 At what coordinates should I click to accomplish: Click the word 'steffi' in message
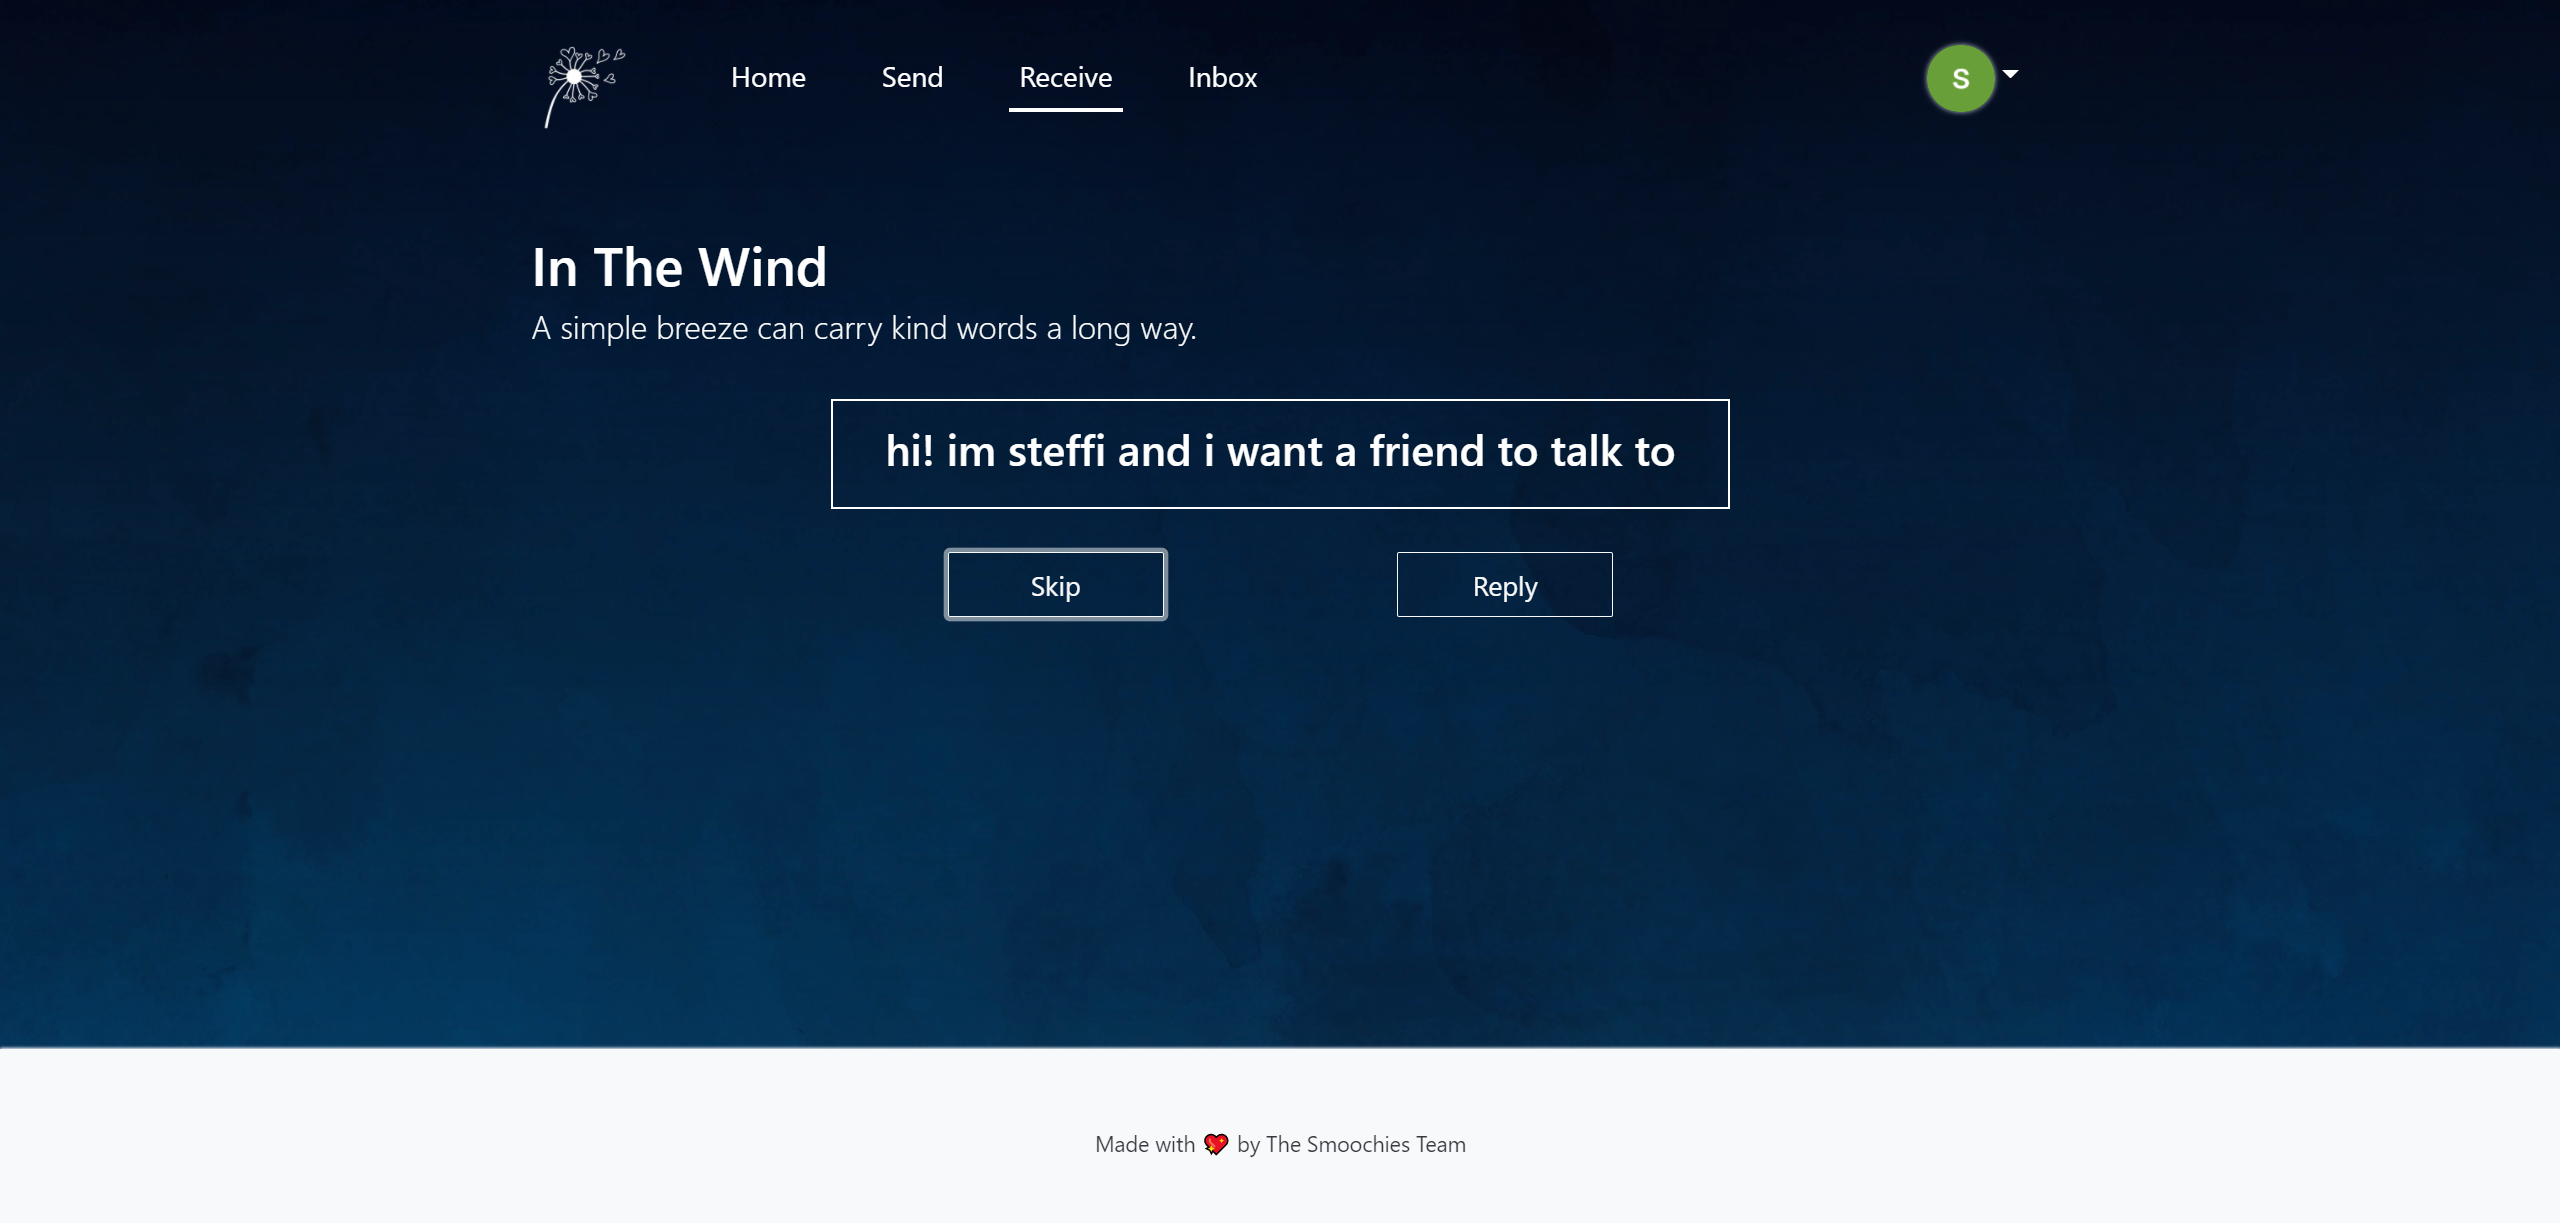tap(1057, 452)
